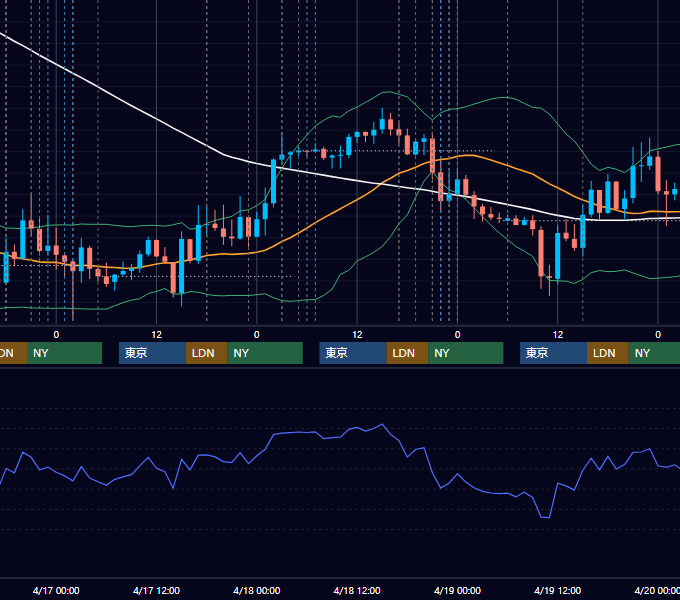680x600 pixels.
Task: Select the NY session block near 4/20 00:00
Action: (654, 353)
